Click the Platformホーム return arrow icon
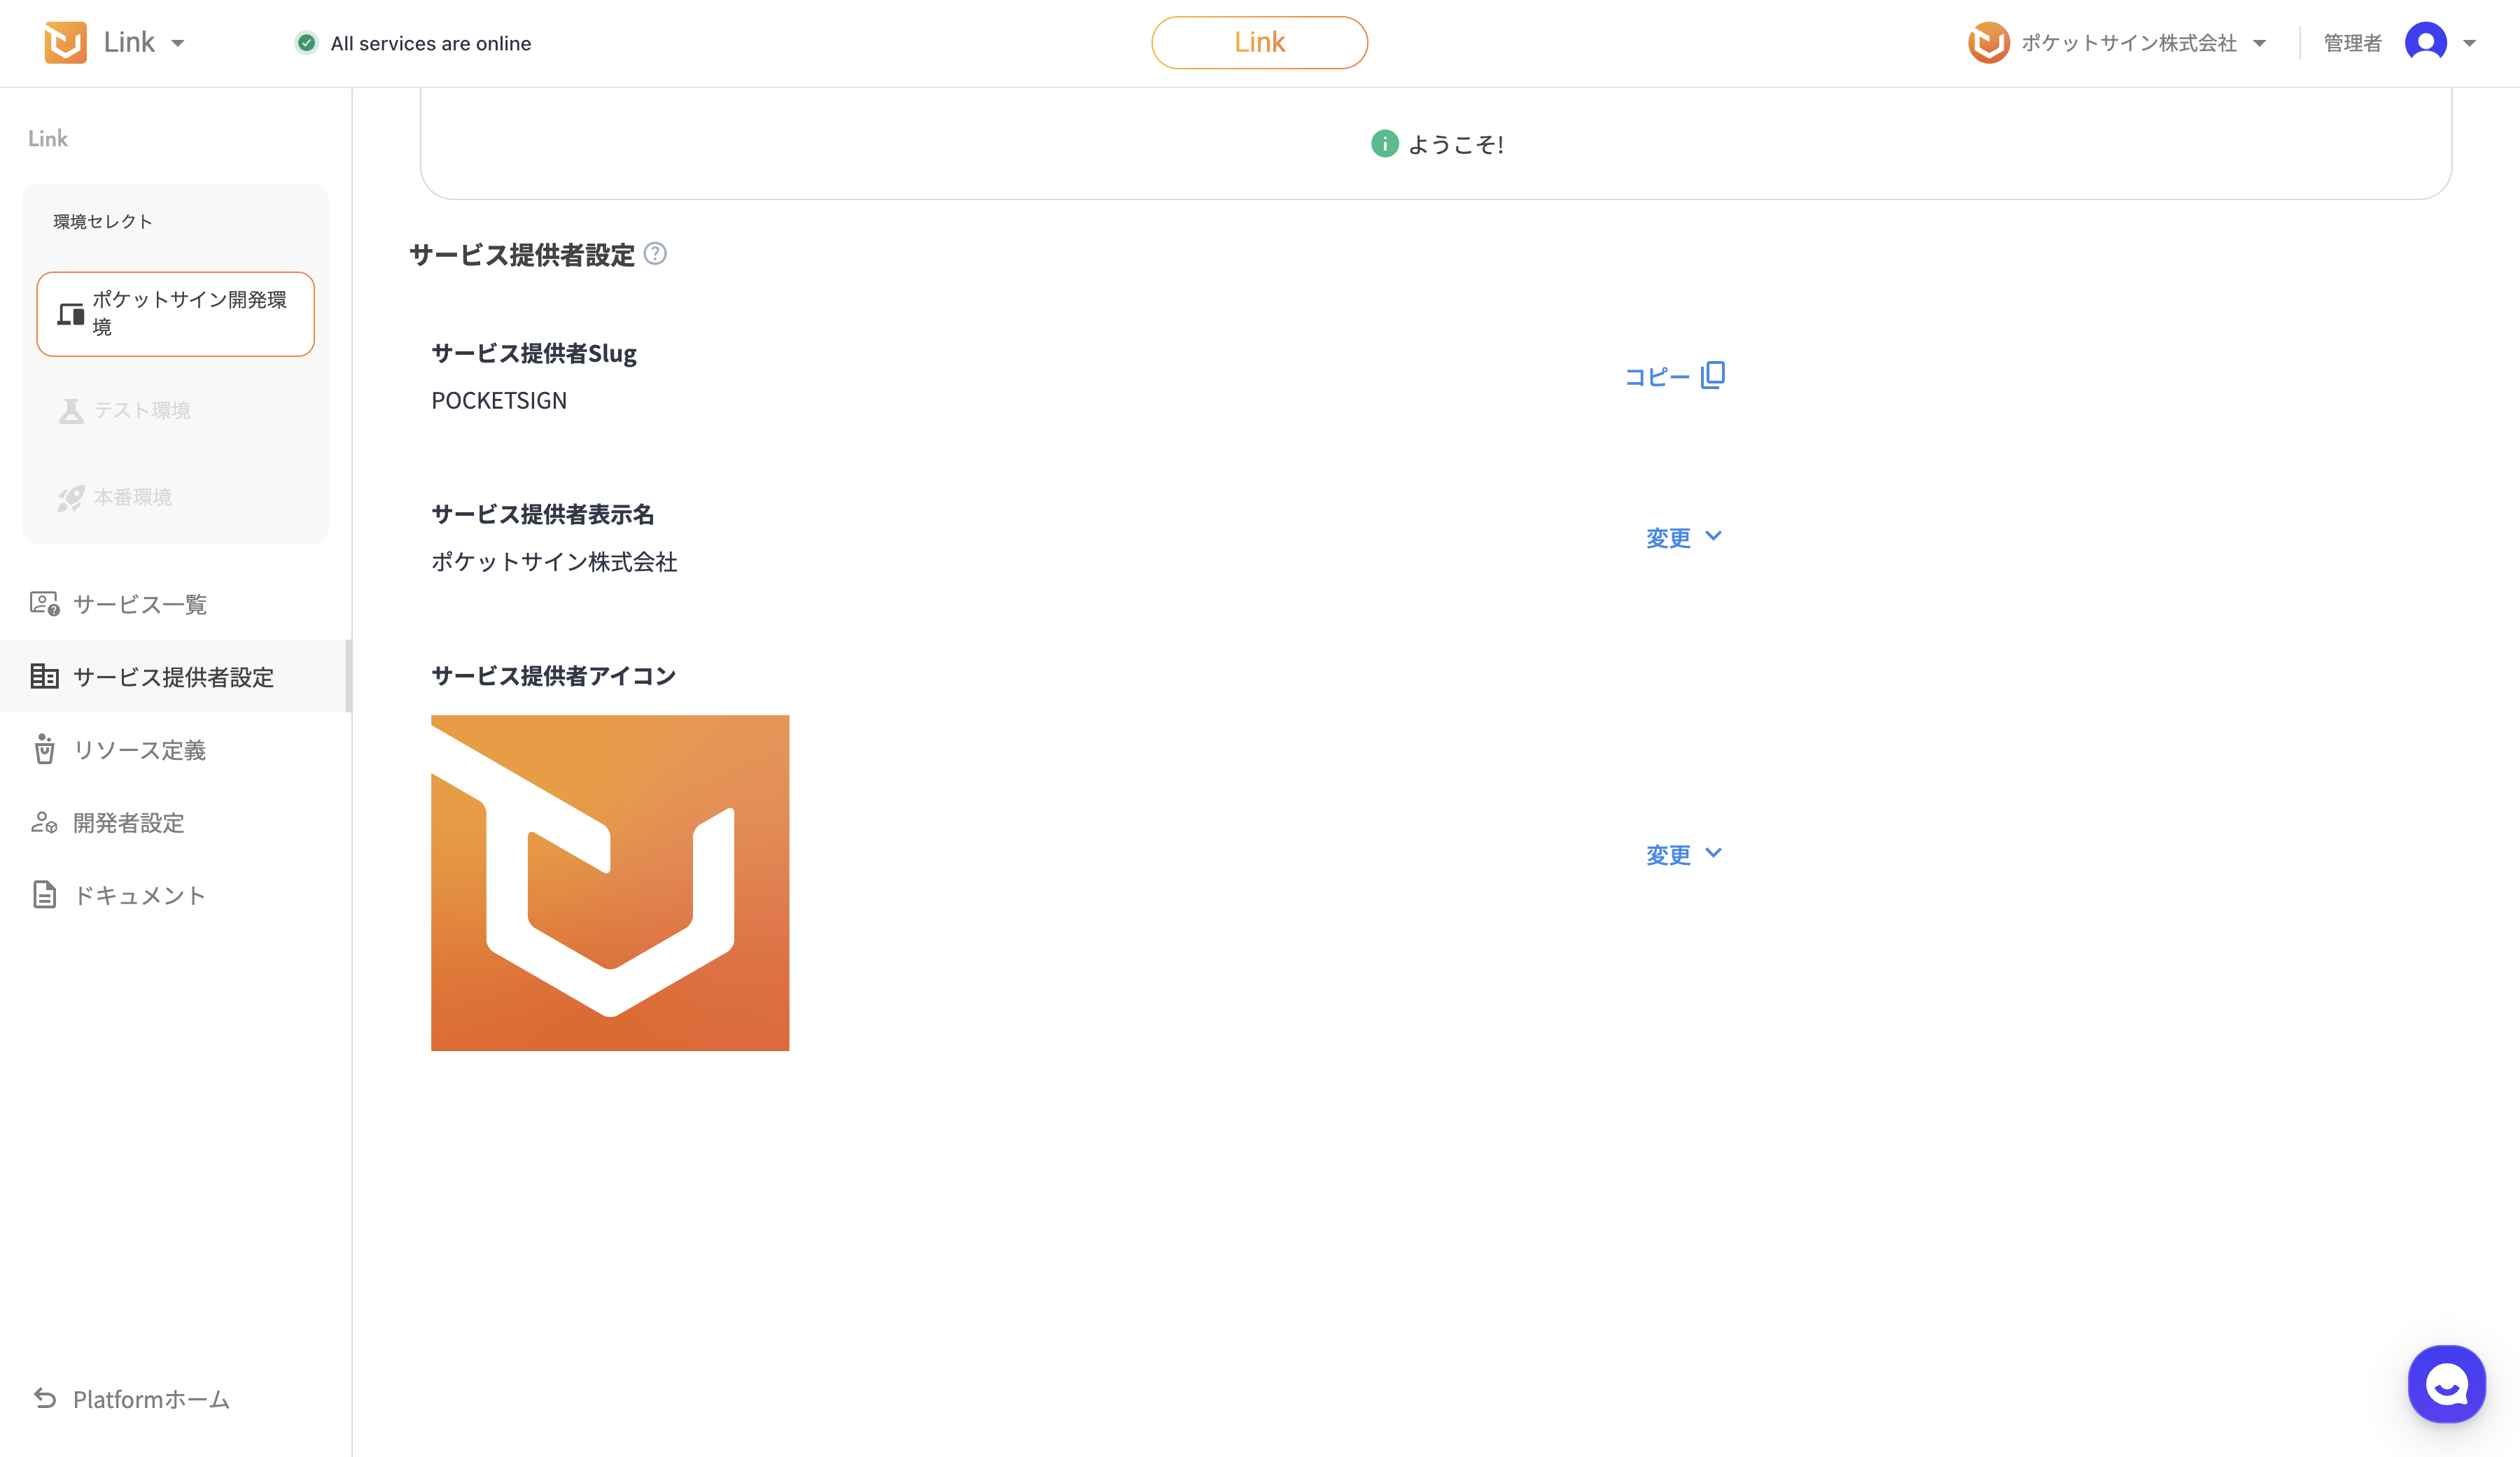 pyautogui.click(x=45, y=1398)
